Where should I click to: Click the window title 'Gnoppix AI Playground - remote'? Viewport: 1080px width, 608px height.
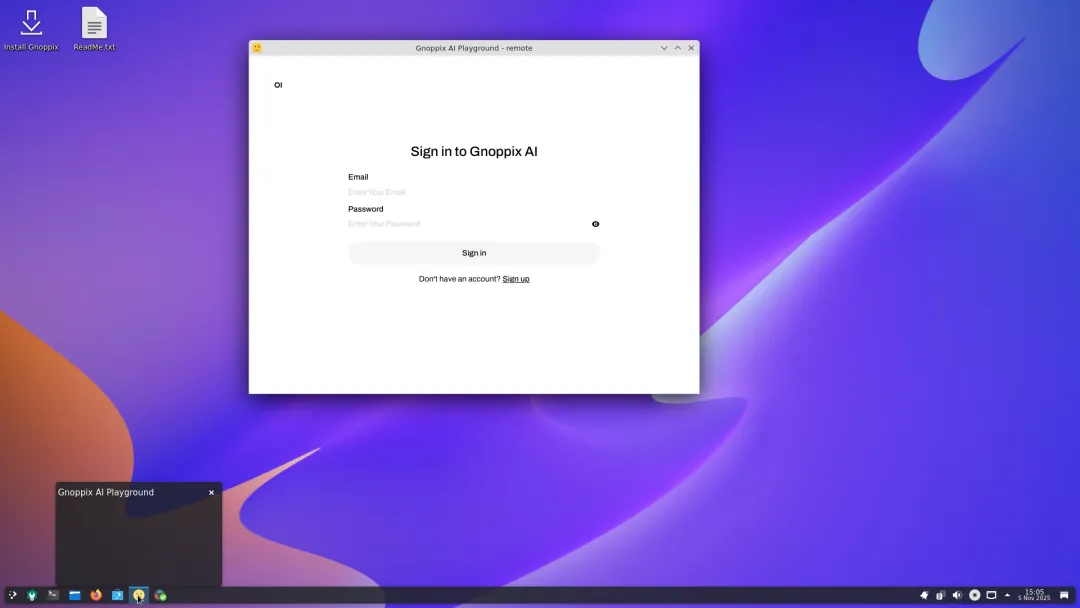coord(474,48)
